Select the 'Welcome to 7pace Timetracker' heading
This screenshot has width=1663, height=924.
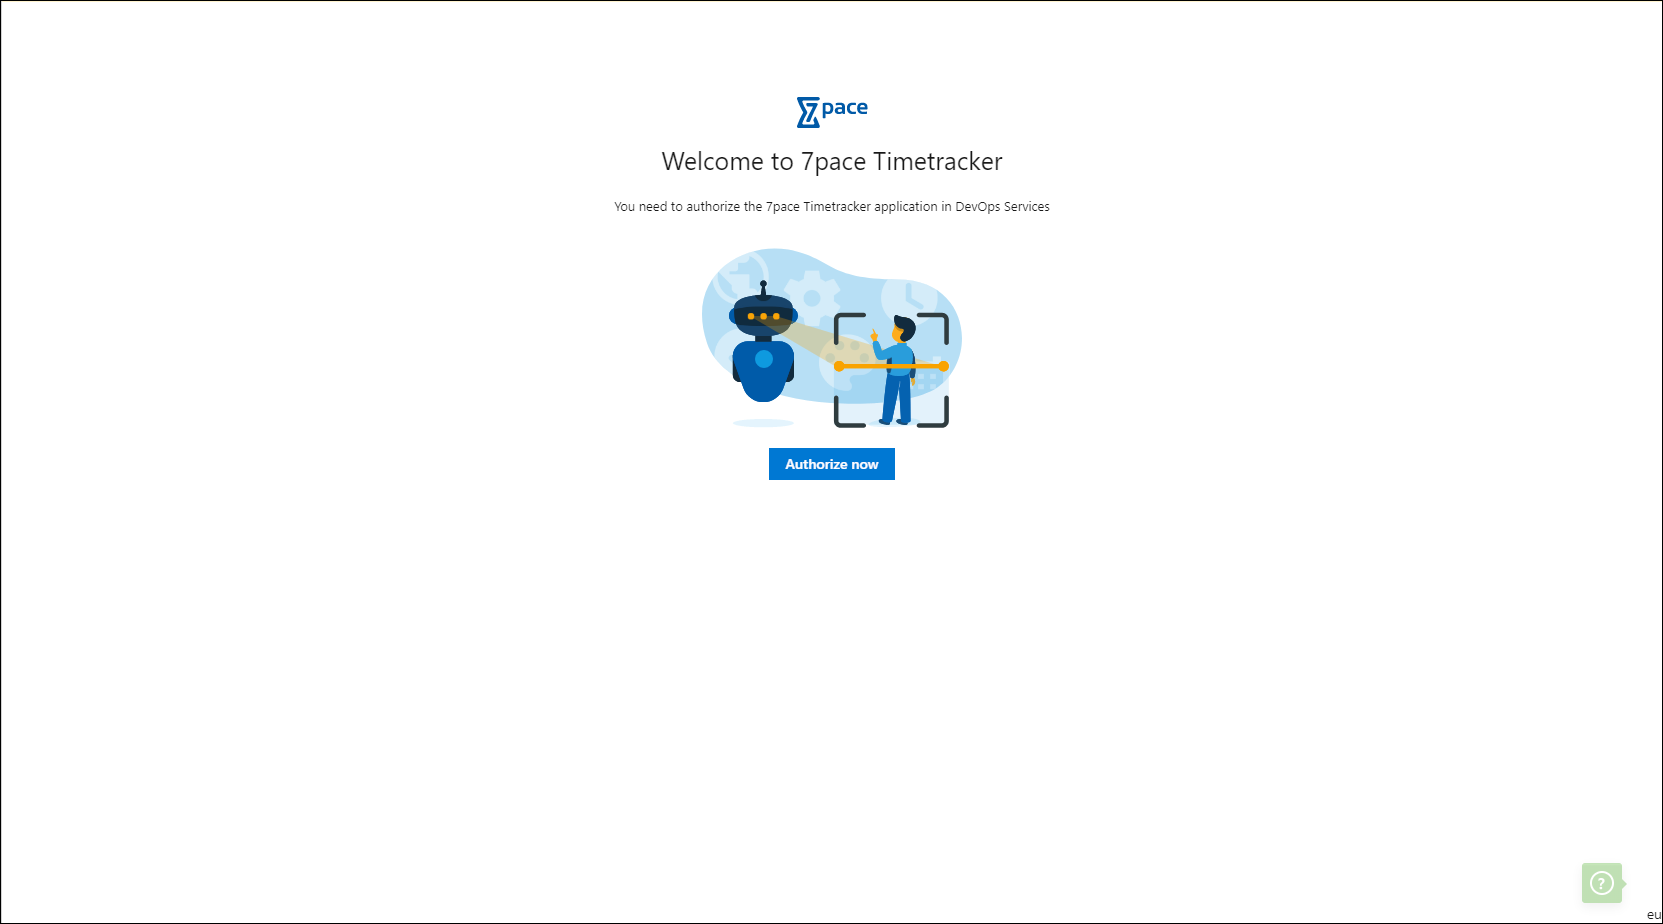coord(832,162)
